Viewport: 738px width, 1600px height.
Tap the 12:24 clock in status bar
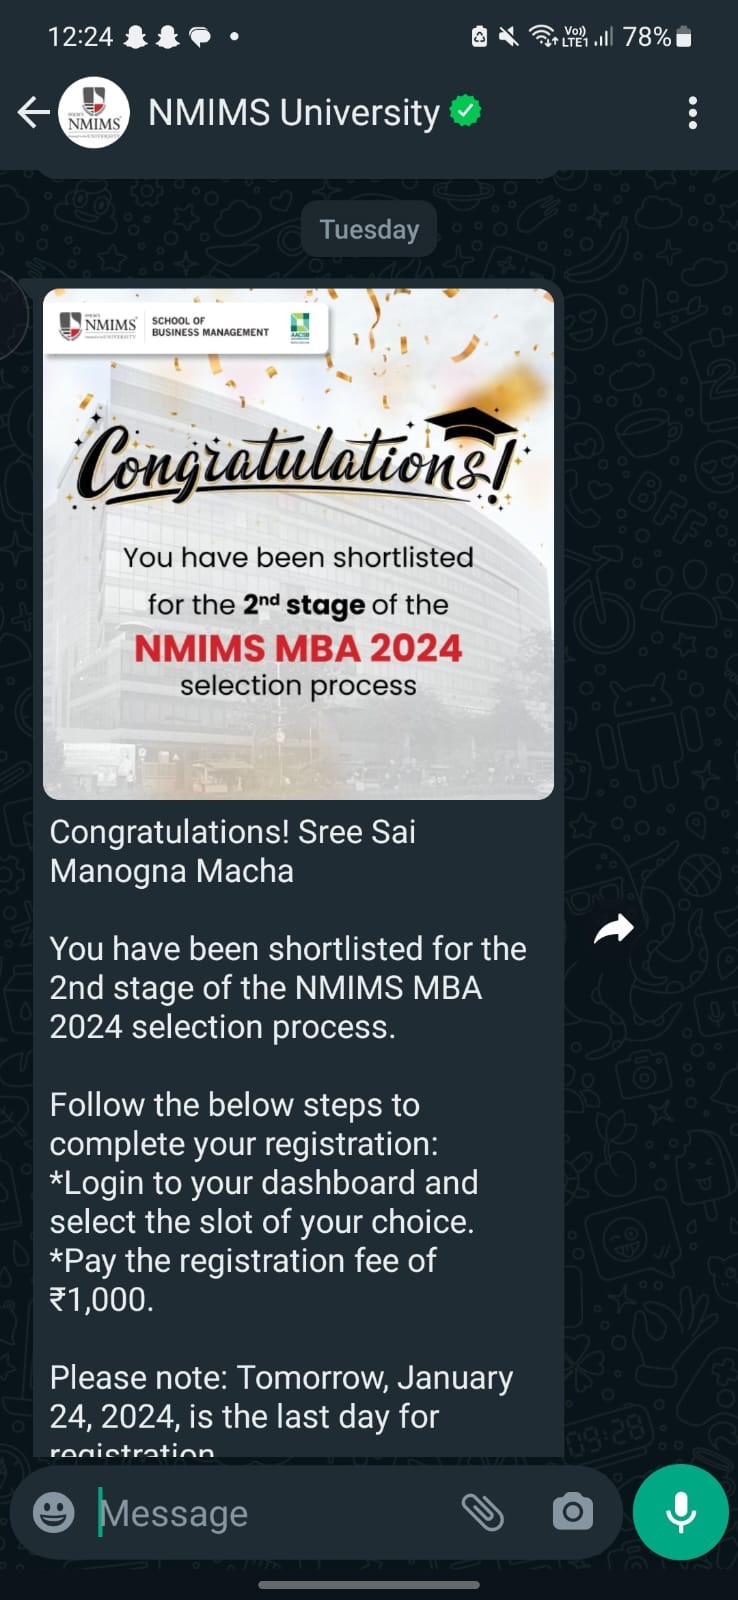tap(80, 37)
